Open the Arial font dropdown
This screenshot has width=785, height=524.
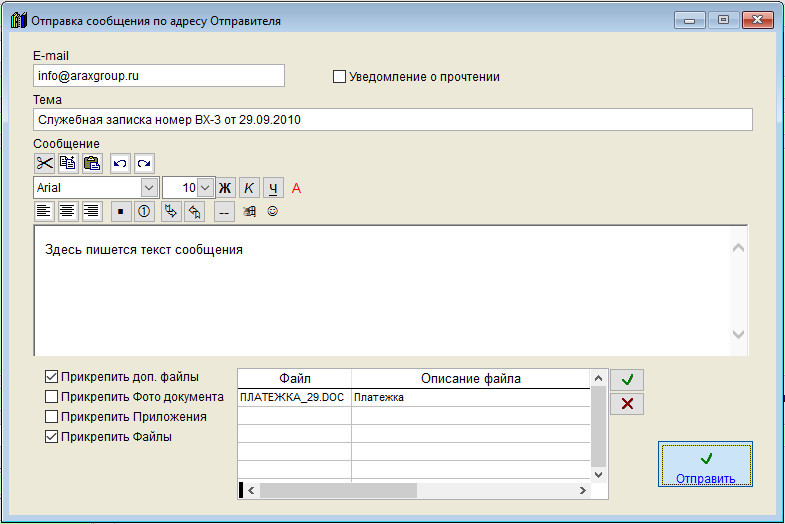coord(149,187)
